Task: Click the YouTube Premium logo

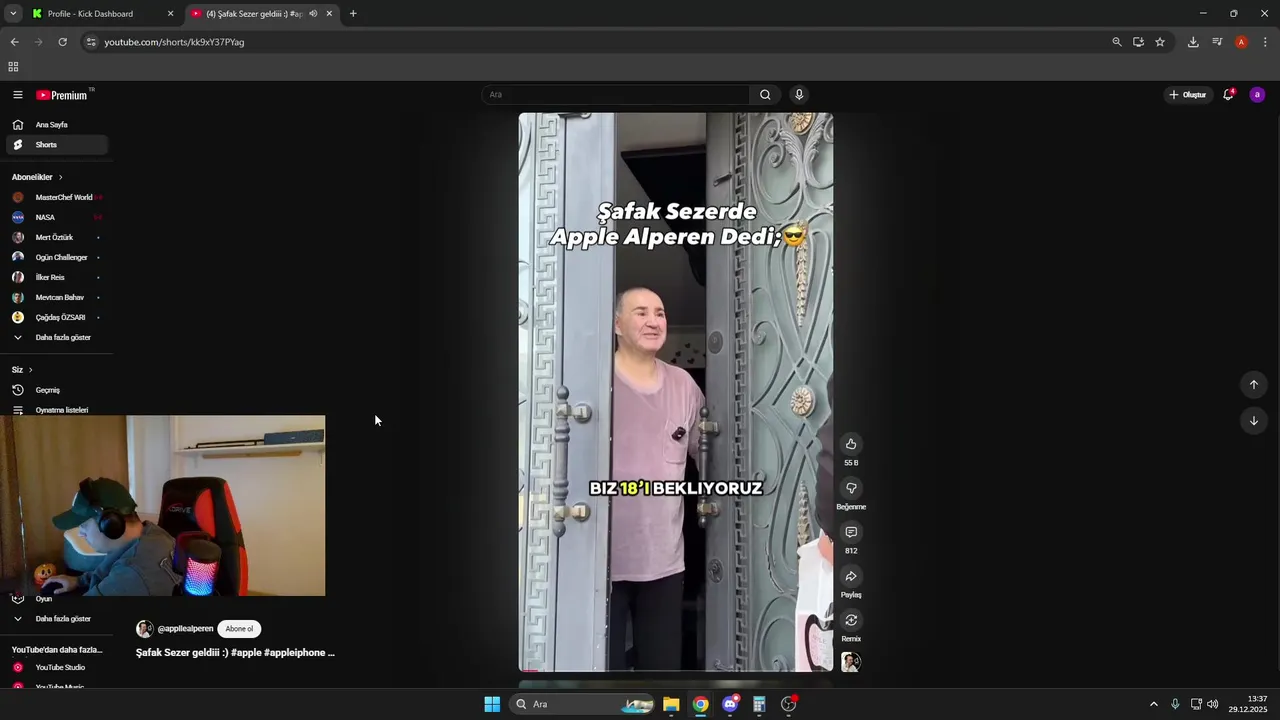Action: tap(62, 95)
